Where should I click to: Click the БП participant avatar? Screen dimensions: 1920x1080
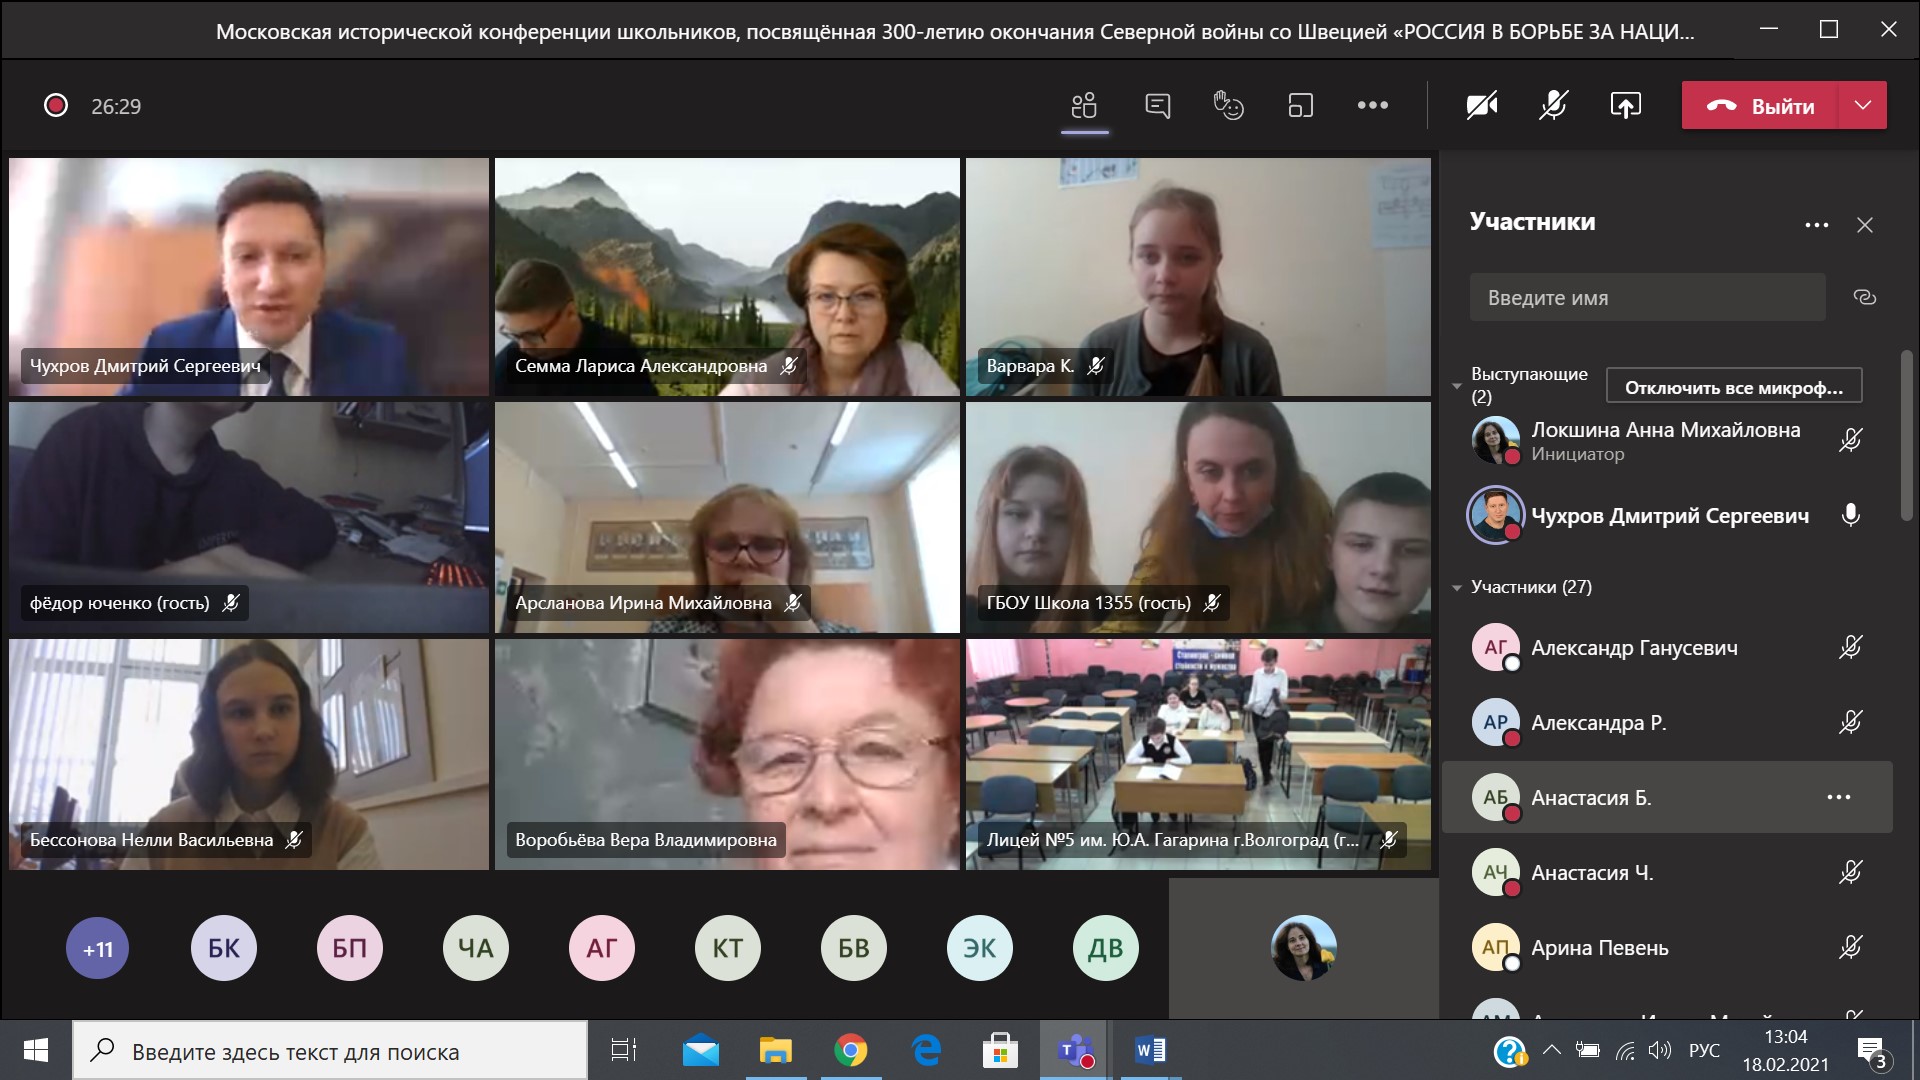coord(350,948)
